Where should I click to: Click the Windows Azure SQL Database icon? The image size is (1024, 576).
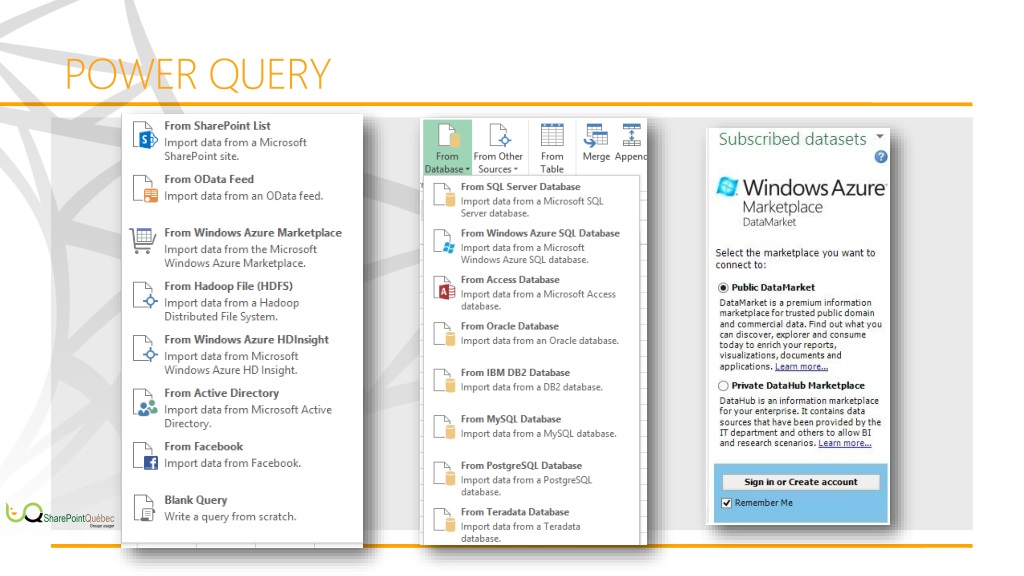tap(444, 242)
